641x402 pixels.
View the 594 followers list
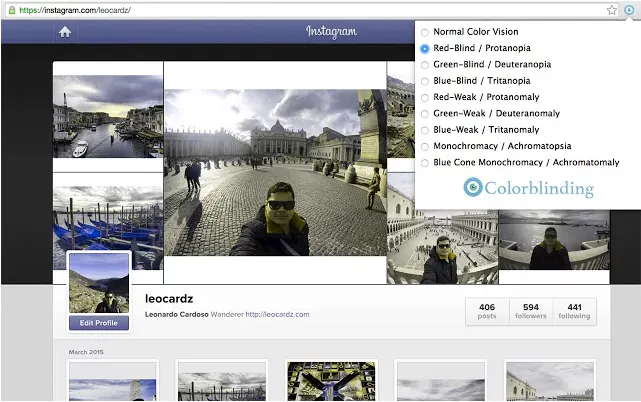coord(531,311)
